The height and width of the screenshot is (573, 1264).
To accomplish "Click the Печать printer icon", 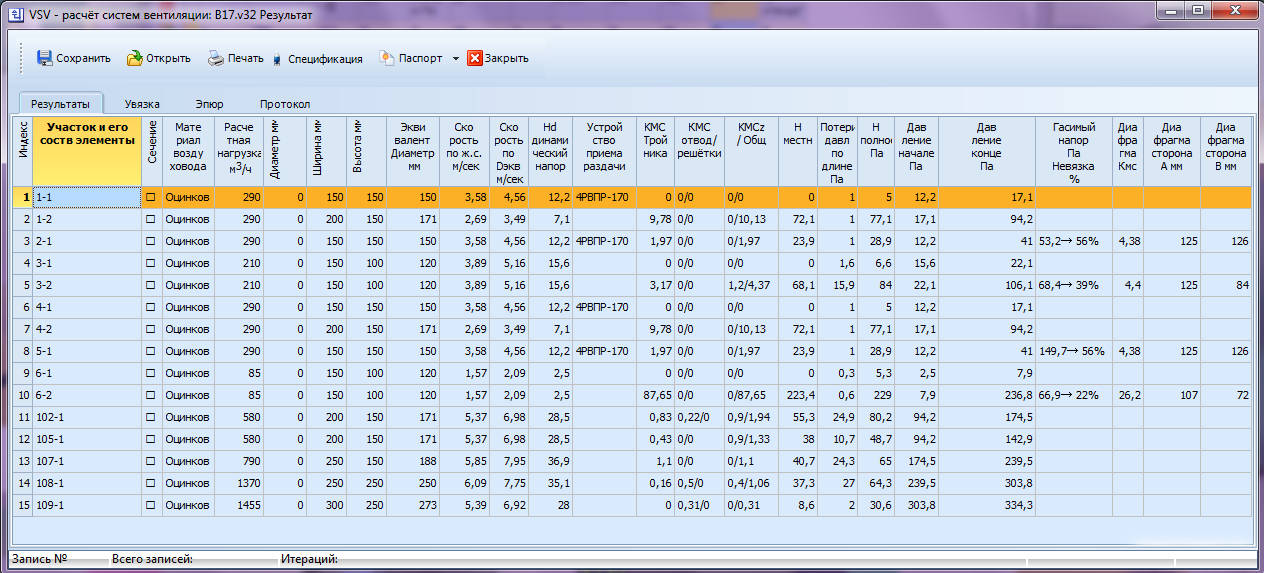I will 216,58.
